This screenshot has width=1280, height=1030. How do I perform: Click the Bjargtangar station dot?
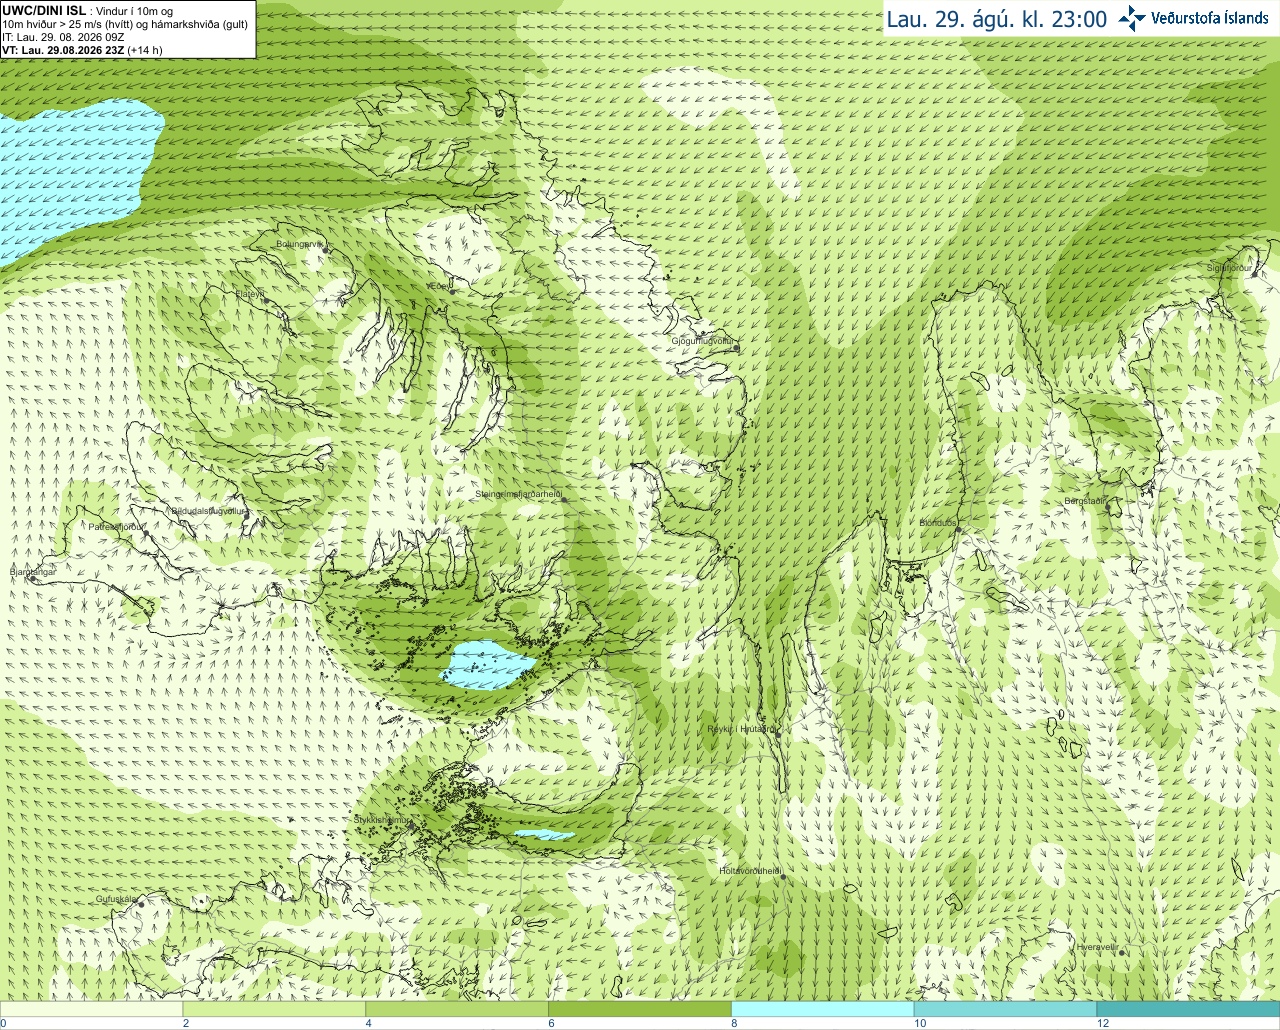coord(33,578)
